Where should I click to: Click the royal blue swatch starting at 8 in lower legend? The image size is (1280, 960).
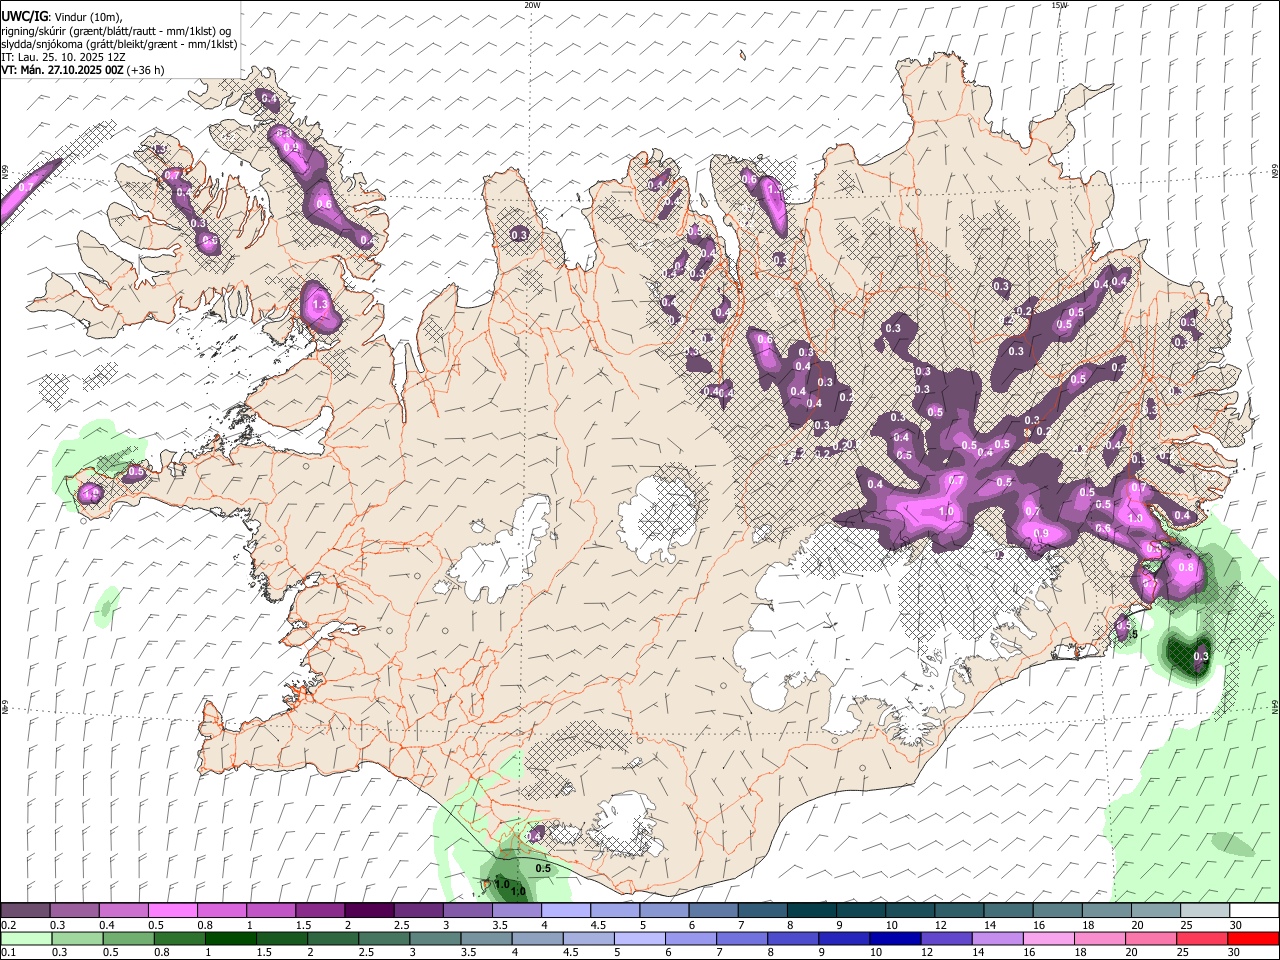click(x=793, y=939)
